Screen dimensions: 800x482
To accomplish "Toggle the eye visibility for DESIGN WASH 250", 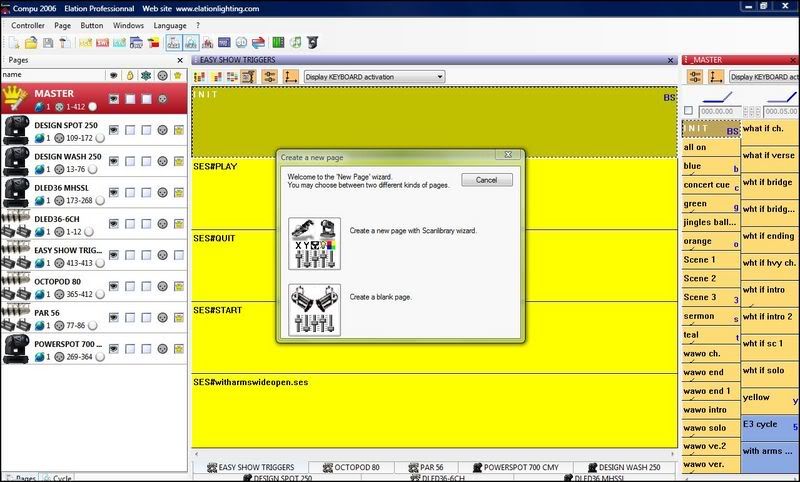I will click(x=114, y=161).
